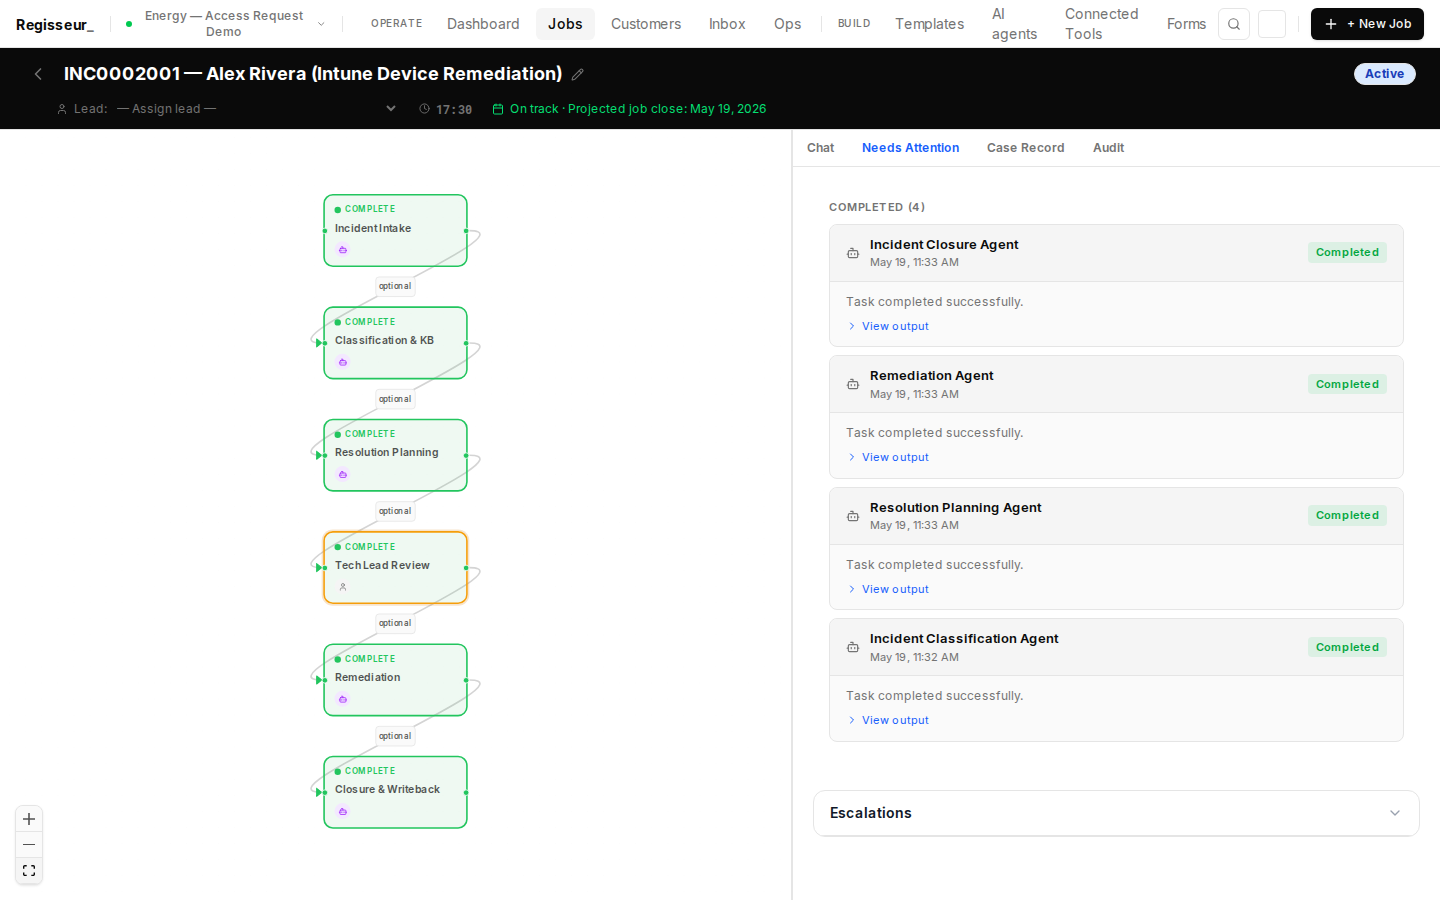
Task: Click the Active status badge
Action: coord(1384,74)
